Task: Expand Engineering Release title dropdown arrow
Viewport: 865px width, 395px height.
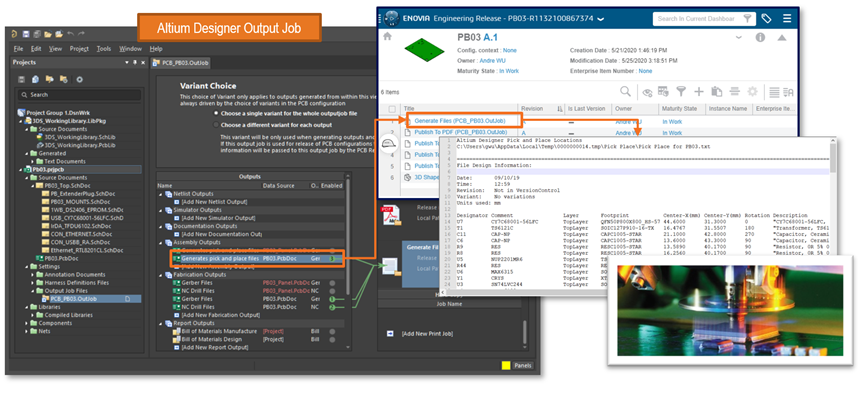Action: pos(600,19)
